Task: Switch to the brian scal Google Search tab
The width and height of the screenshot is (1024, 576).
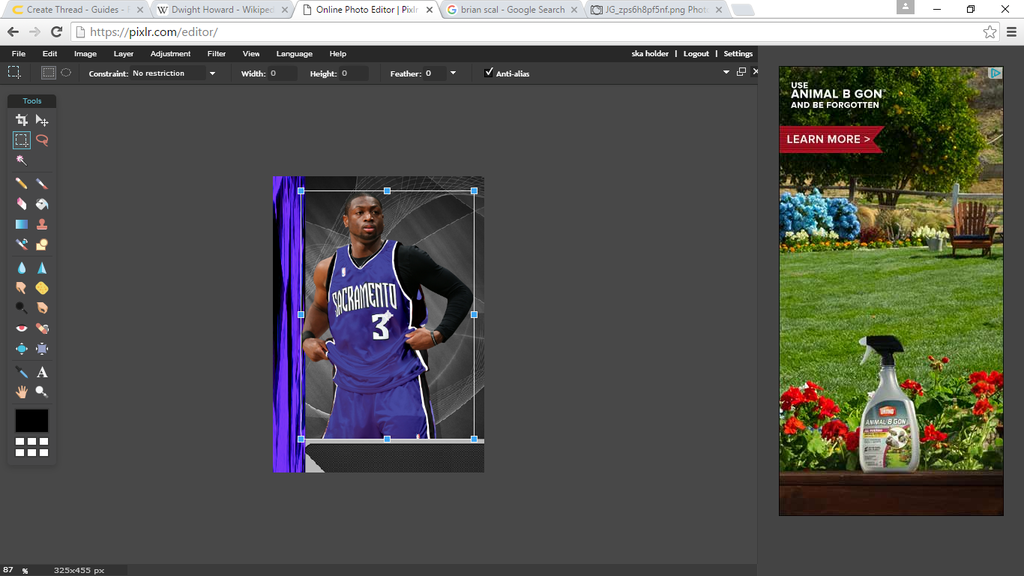Action: pyautogui.click(x=513, y=10)
